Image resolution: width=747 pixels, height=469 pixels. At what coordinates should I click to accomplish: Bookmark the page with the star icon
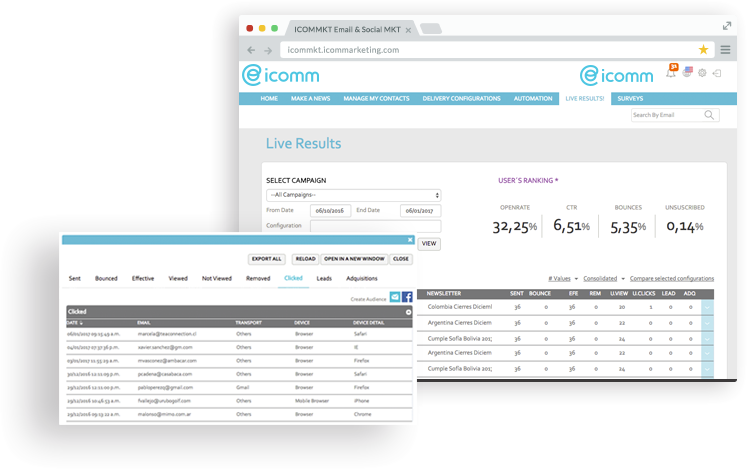click(703, 50)
